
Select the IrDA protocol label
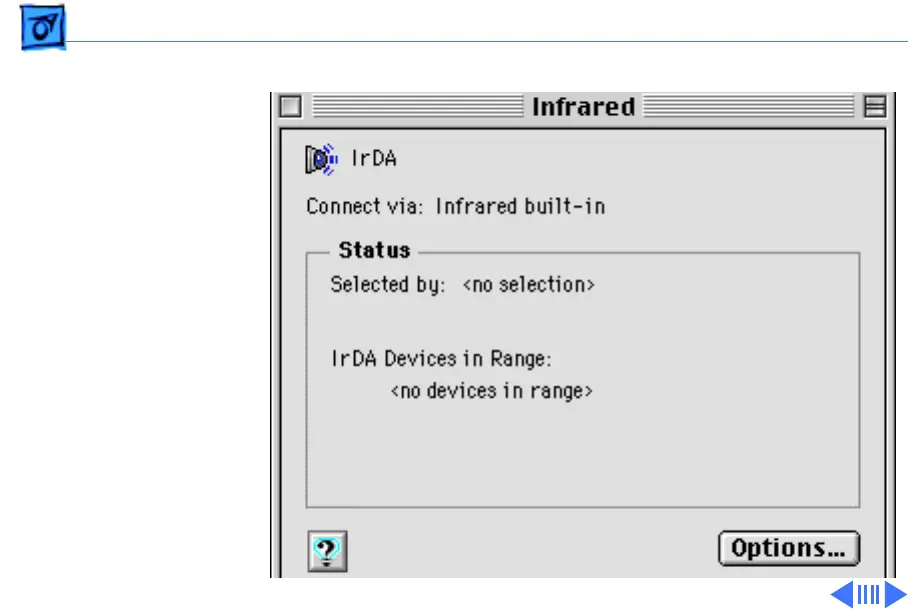click(x=374, y=158)
